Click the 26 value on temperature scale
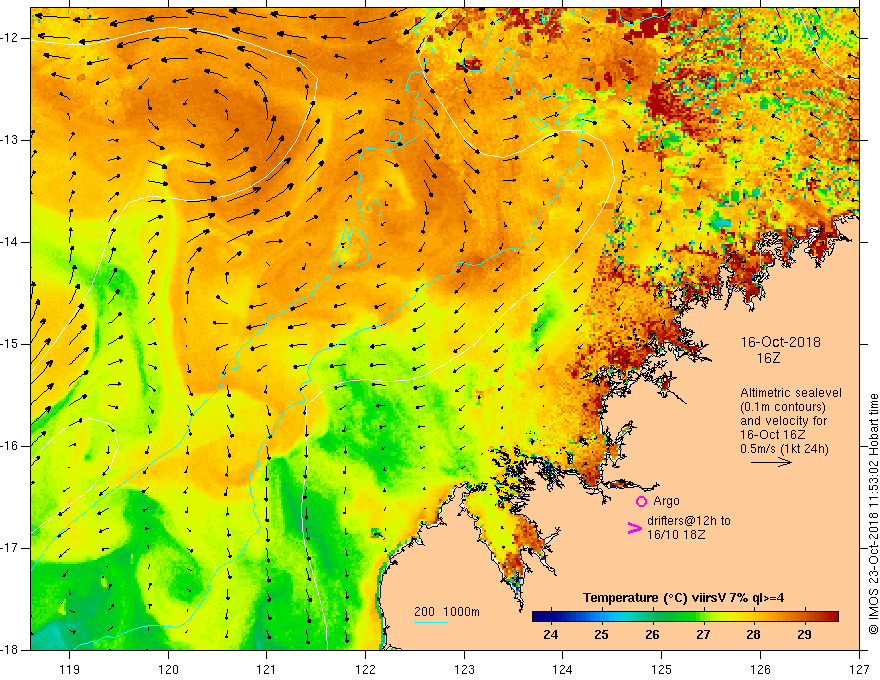This screenshot has width=880, height=680. [x=652, y=635]
